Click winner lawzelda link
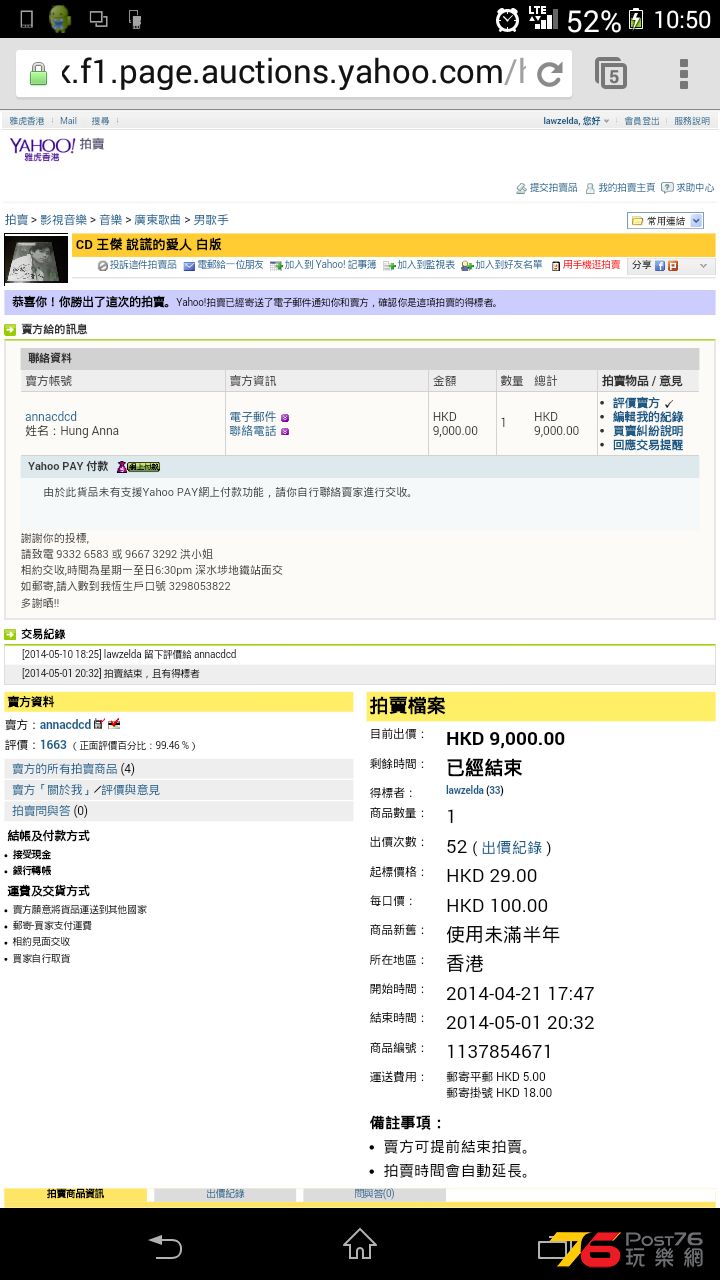This screenshot has height=1280, width=720. click(464, 790)
